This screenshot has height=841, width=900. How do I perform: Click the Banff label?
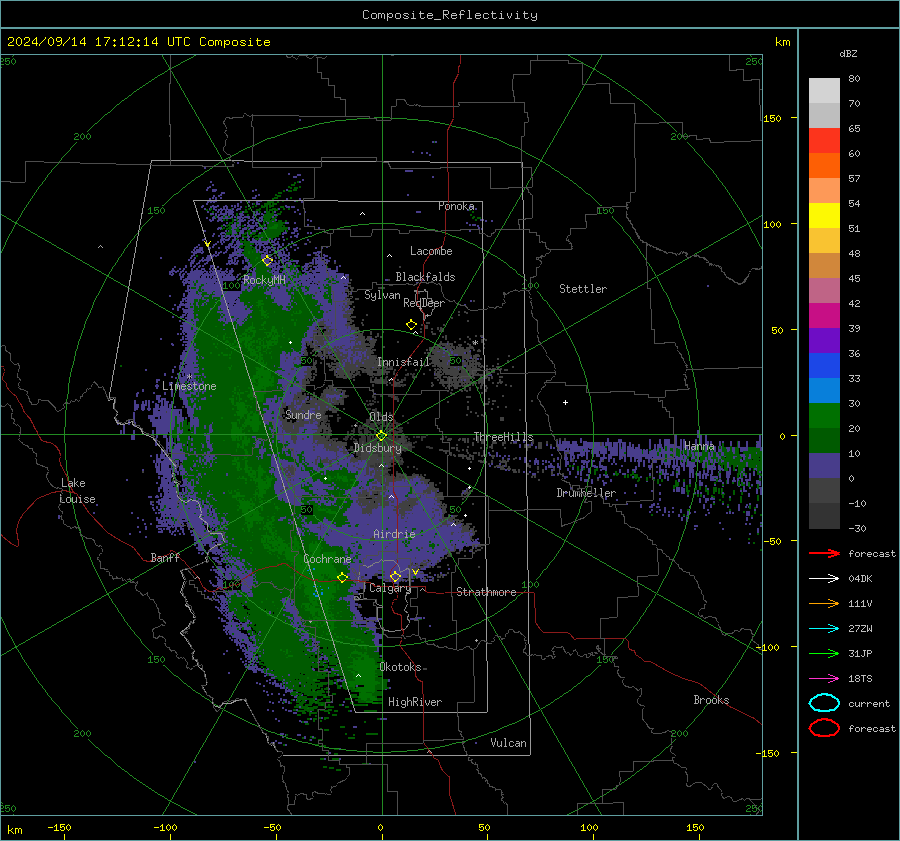165,557
